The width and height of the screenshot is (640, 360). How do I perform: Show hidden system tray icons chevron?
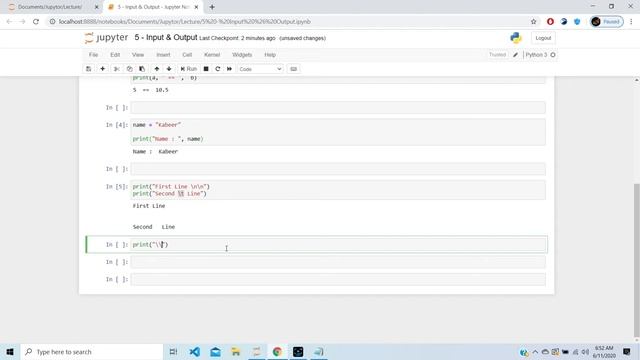point(535,352)
